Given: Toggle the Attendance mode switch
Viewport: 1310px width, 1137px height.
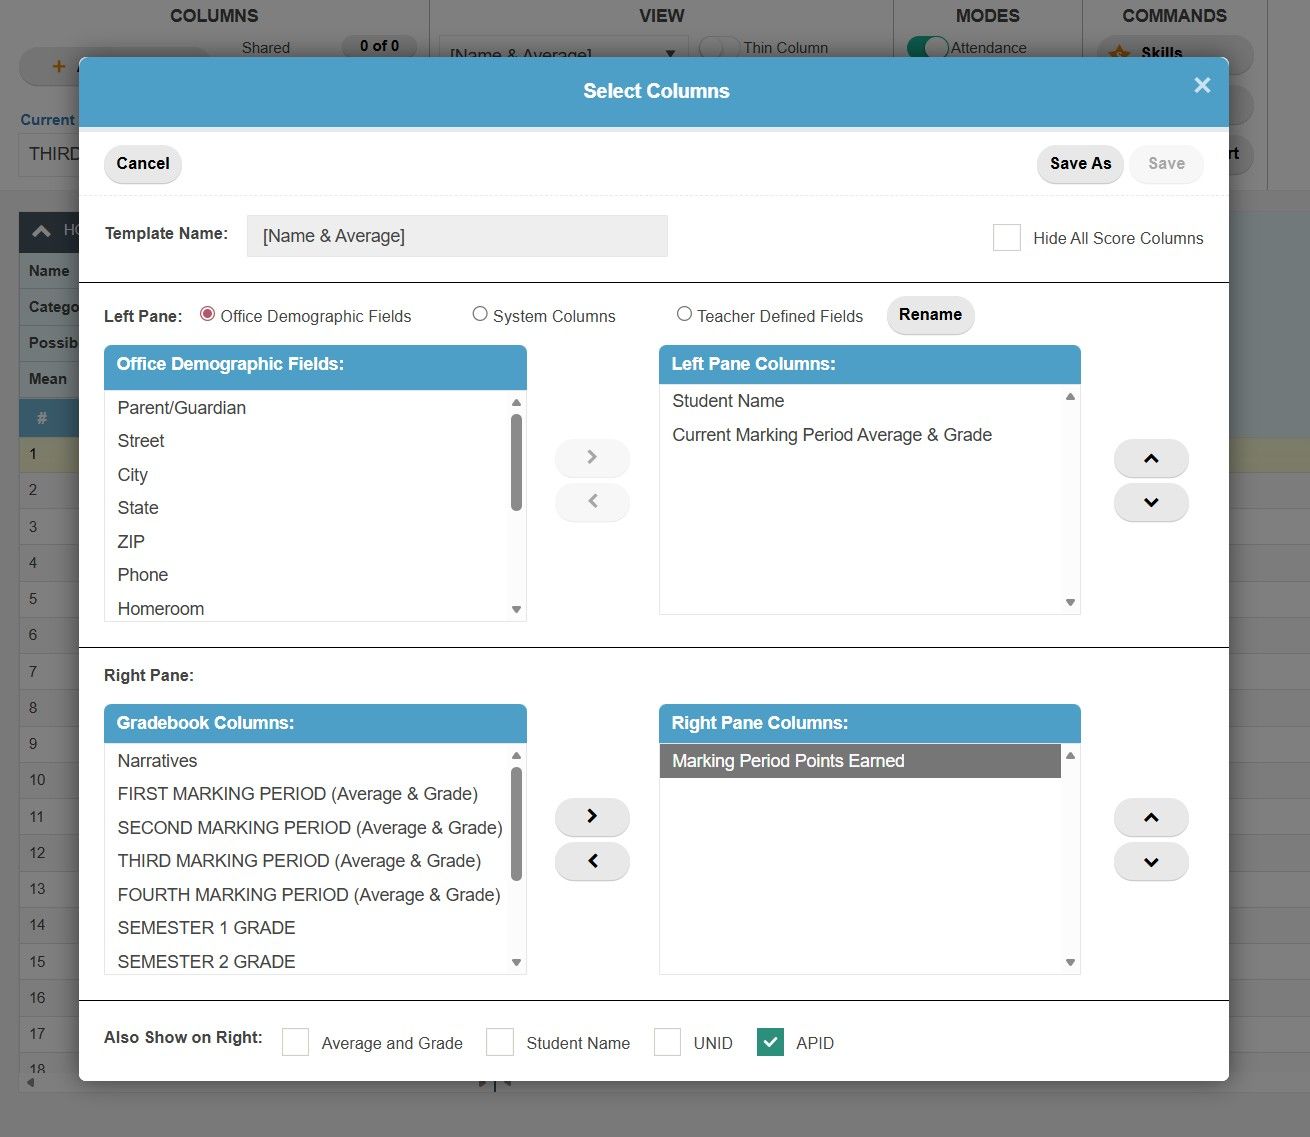Looking at the screenshot, I should coord(929,47).
